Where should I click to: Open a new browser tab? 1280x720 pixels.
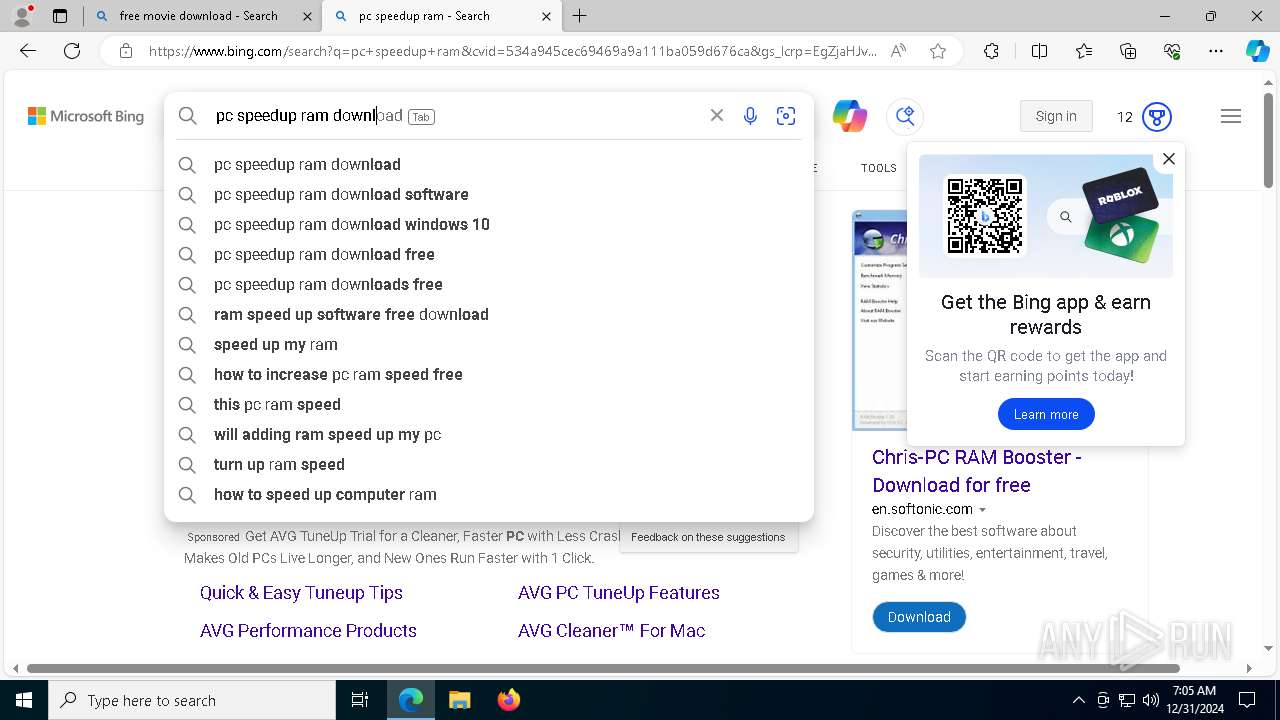580,16
